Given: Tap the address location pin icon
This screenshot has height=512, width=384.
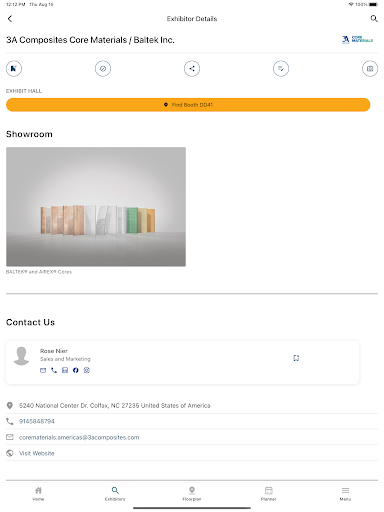Looking at the screenshot, I should click(10, 405).
